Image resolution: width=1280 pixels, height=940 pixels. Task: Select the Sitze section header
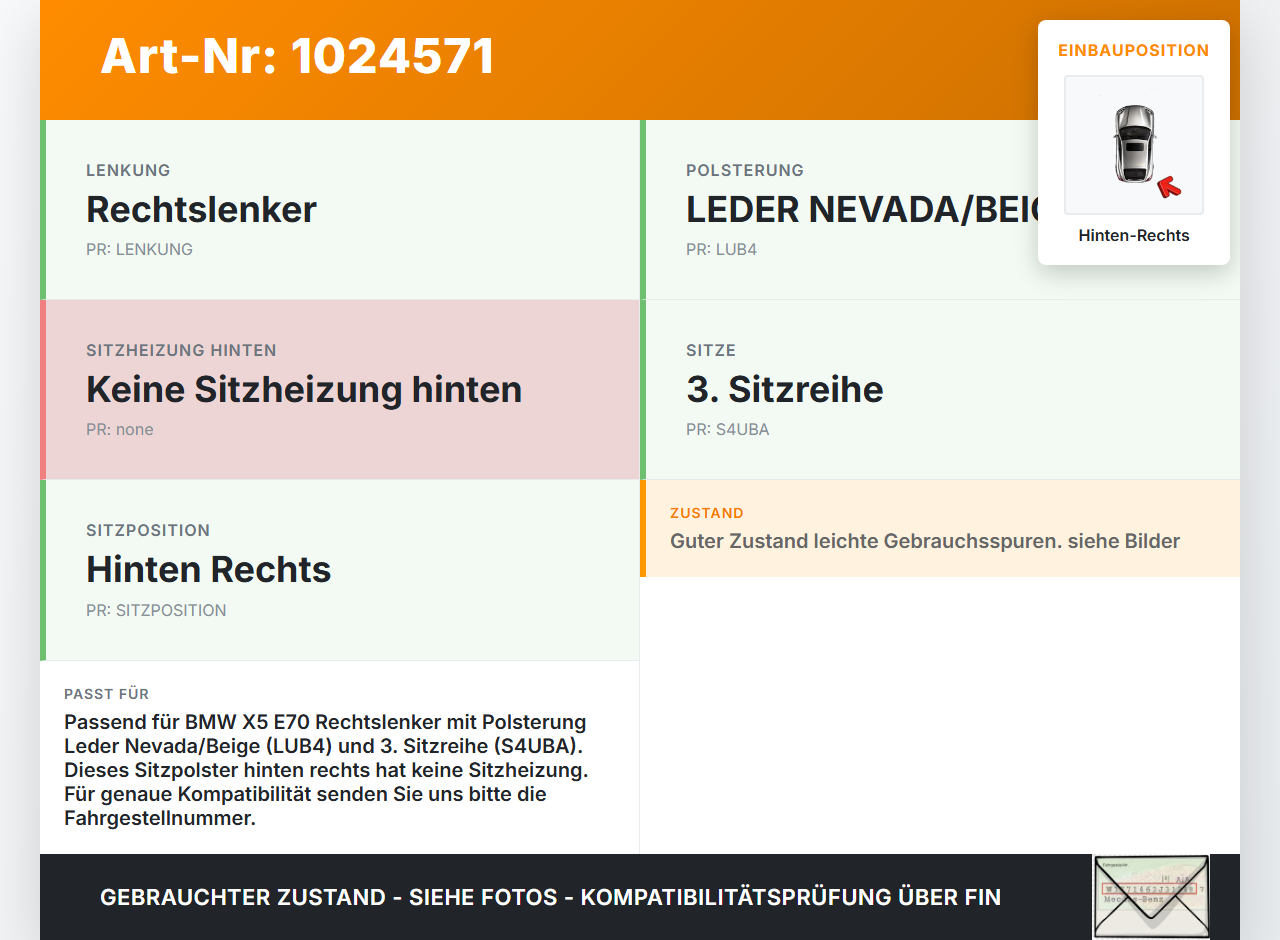click(710, 350)
